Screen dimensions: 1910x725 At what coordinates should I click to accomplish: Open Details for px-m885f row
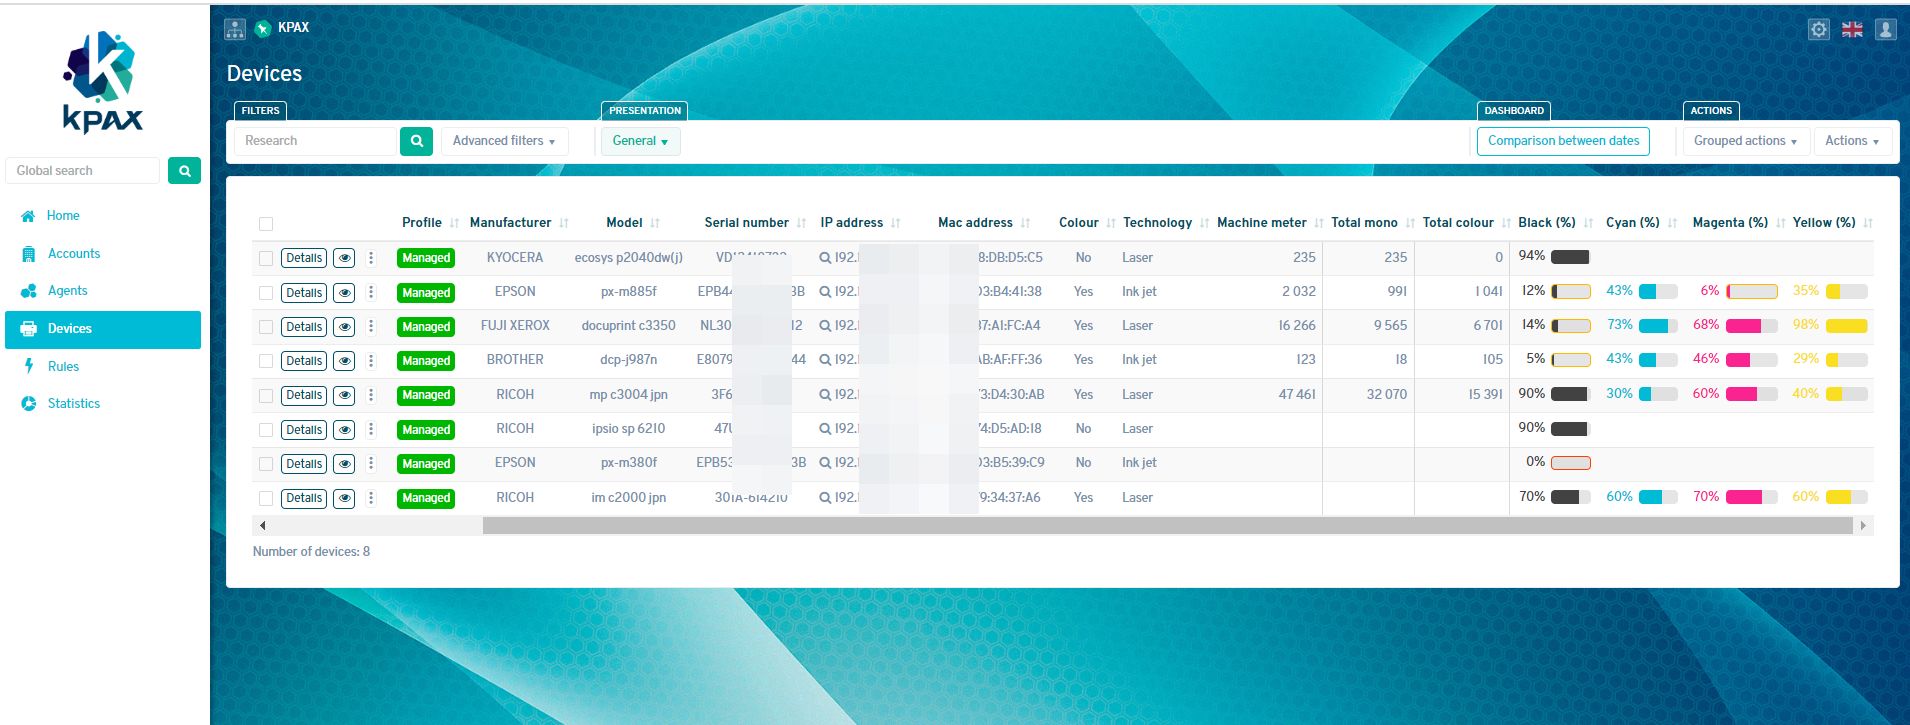(x=304, y=293)
